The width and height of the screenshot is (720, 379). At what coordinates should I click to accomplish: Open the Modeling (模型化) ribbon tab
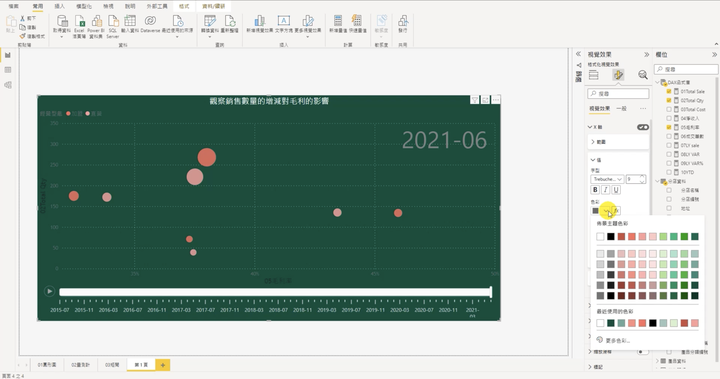click(x=84, y=6)
